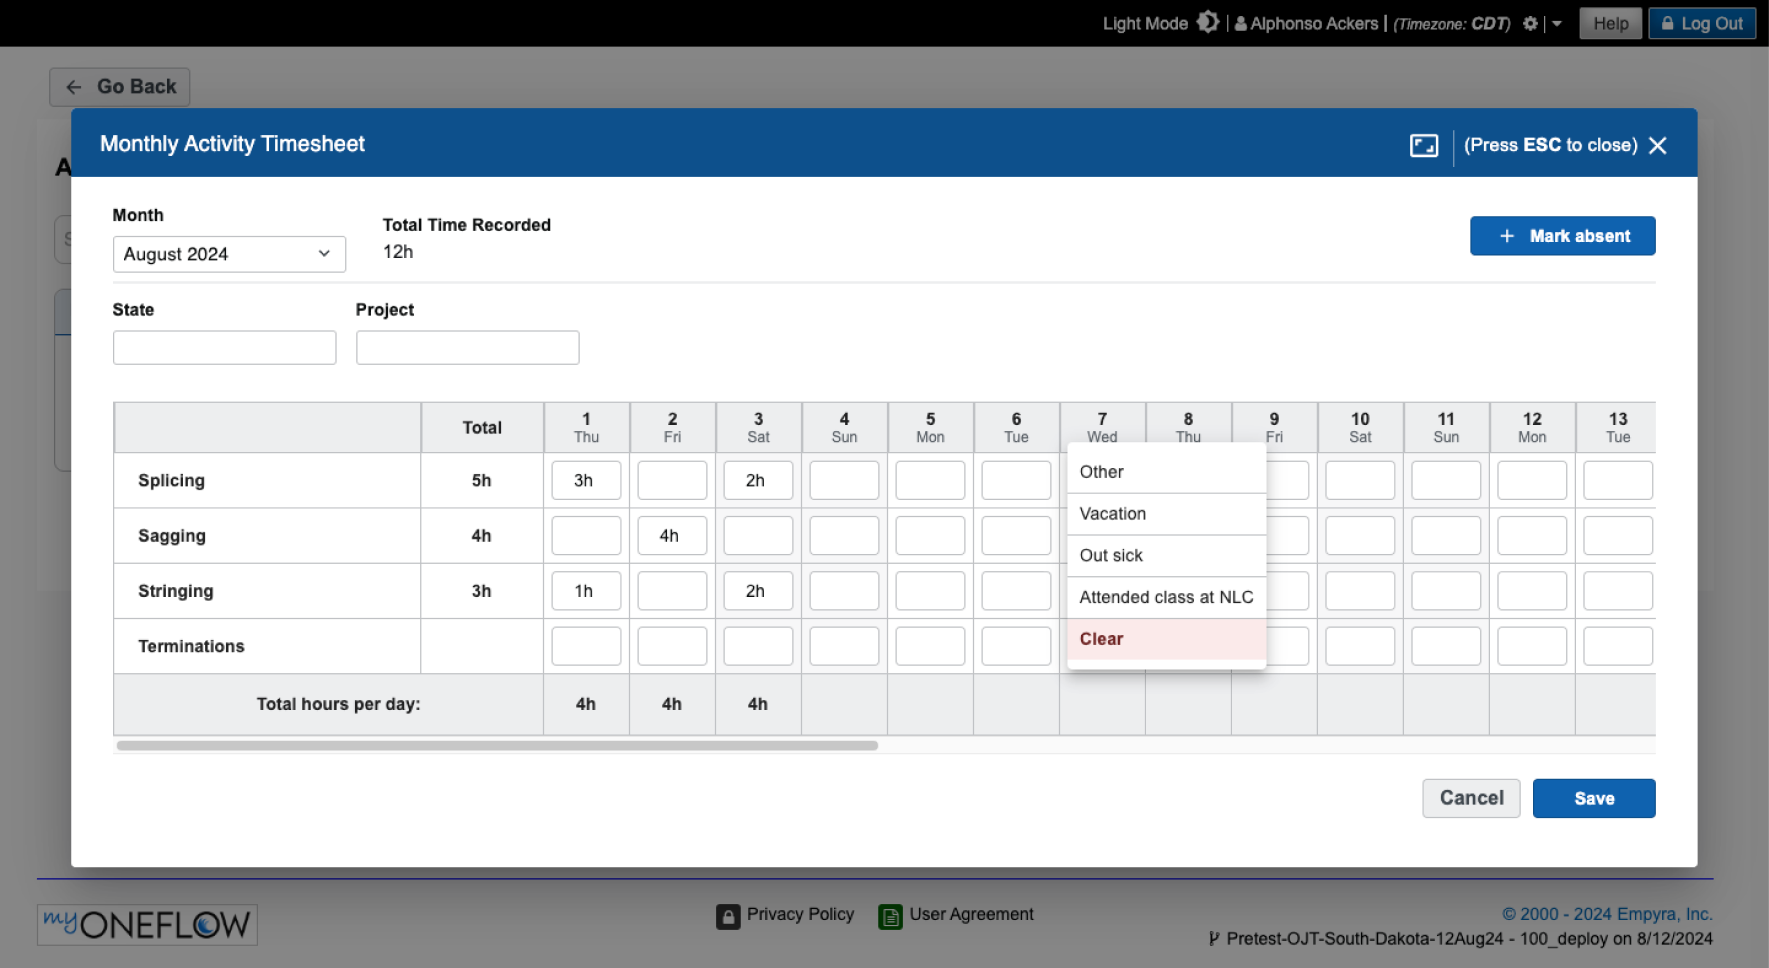This screenshot has width=1769, height=968.
Task: Open the Month dropdown showing August 2024
Action: pos(228,254)
